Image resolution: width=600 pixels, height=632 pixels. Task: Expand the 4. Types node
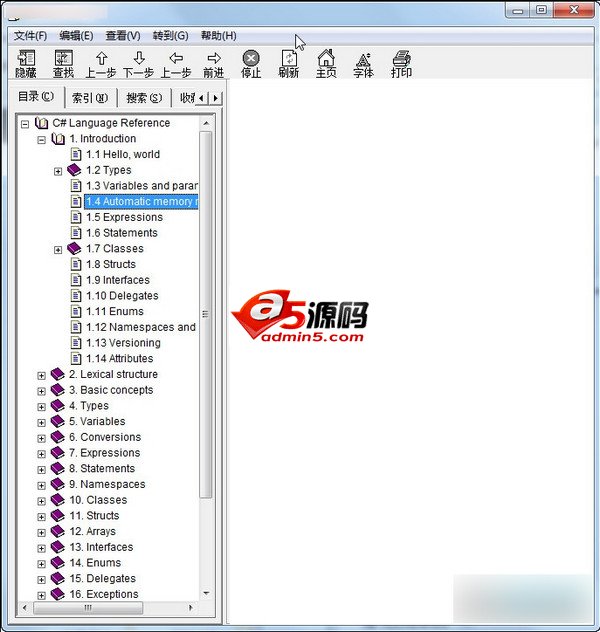point(41,407)
